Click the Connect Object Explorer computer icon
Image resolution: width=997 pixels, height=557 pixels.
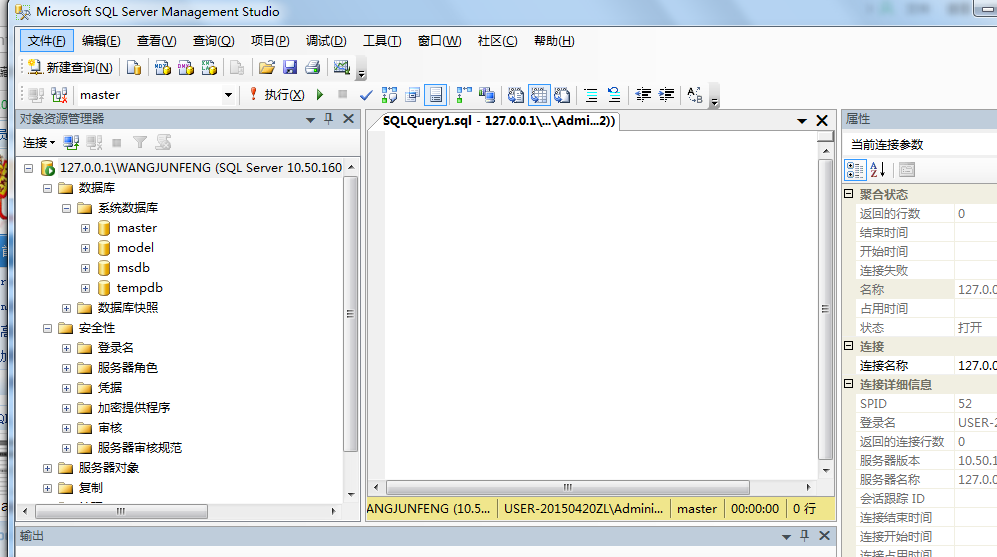(71, 142)
